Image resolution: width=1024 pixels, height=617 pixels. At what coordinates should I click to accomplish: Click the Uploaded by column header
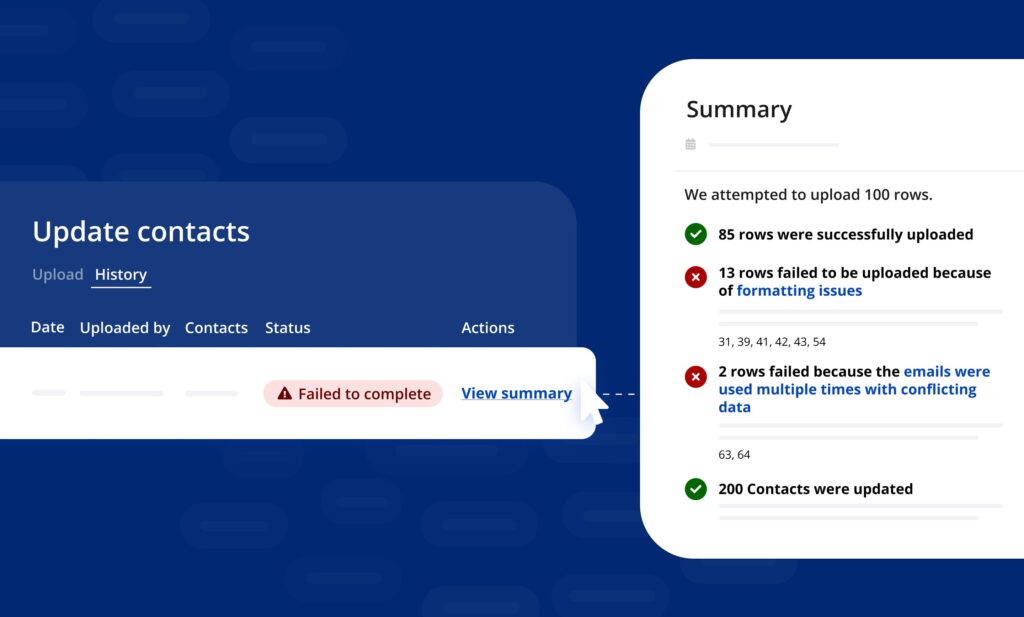(x=125, y=327)
